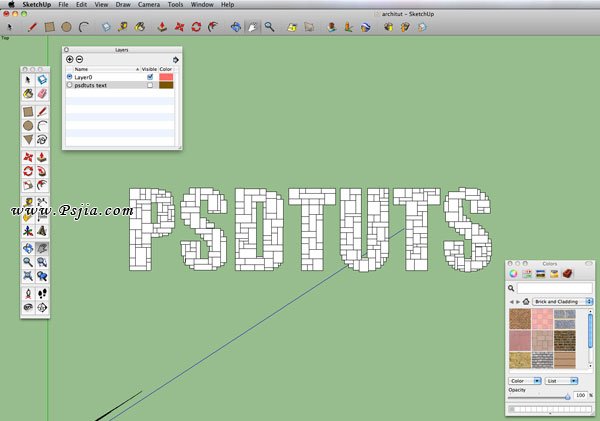Select the Circle tool in top toolbar
This screenshot has width=600, height=421.
click(66, 27)
